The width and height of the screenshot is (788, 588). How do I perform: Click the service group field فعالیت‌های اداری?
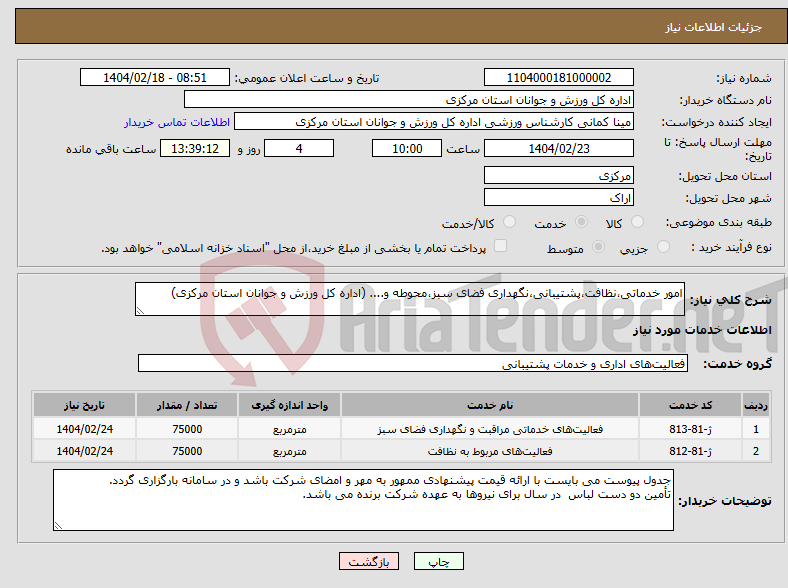pyautogui.click(x=413, y=363)
